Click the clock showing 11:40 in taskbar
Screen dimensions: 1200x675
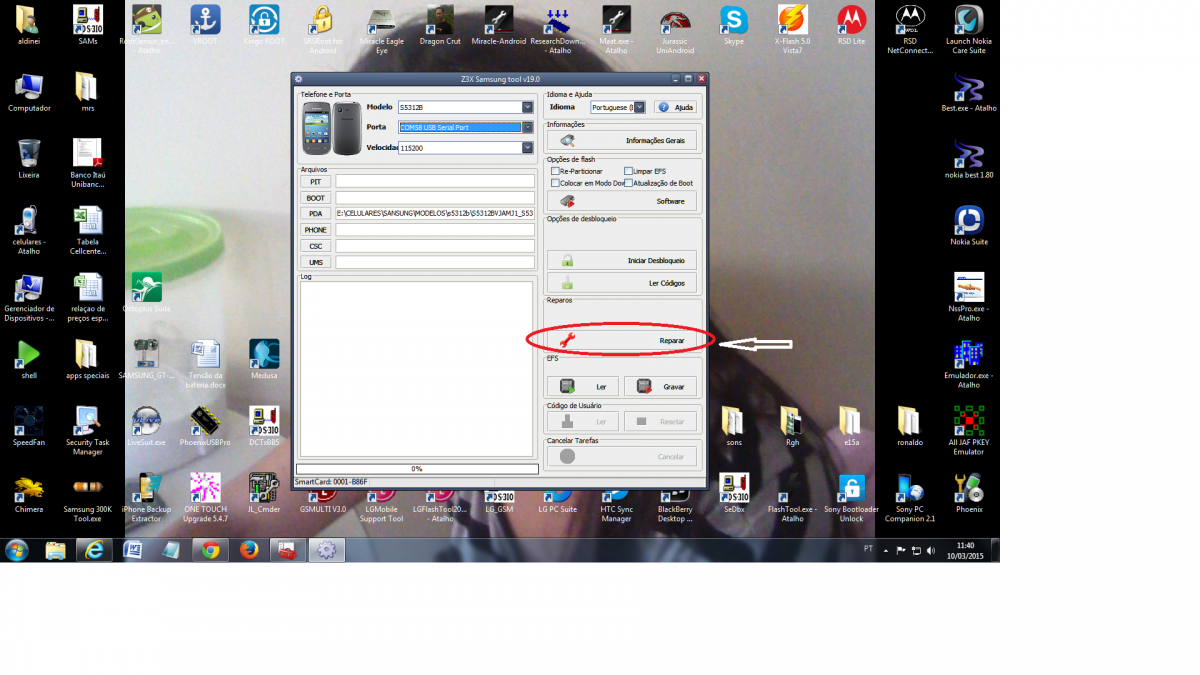click(965, 550)
